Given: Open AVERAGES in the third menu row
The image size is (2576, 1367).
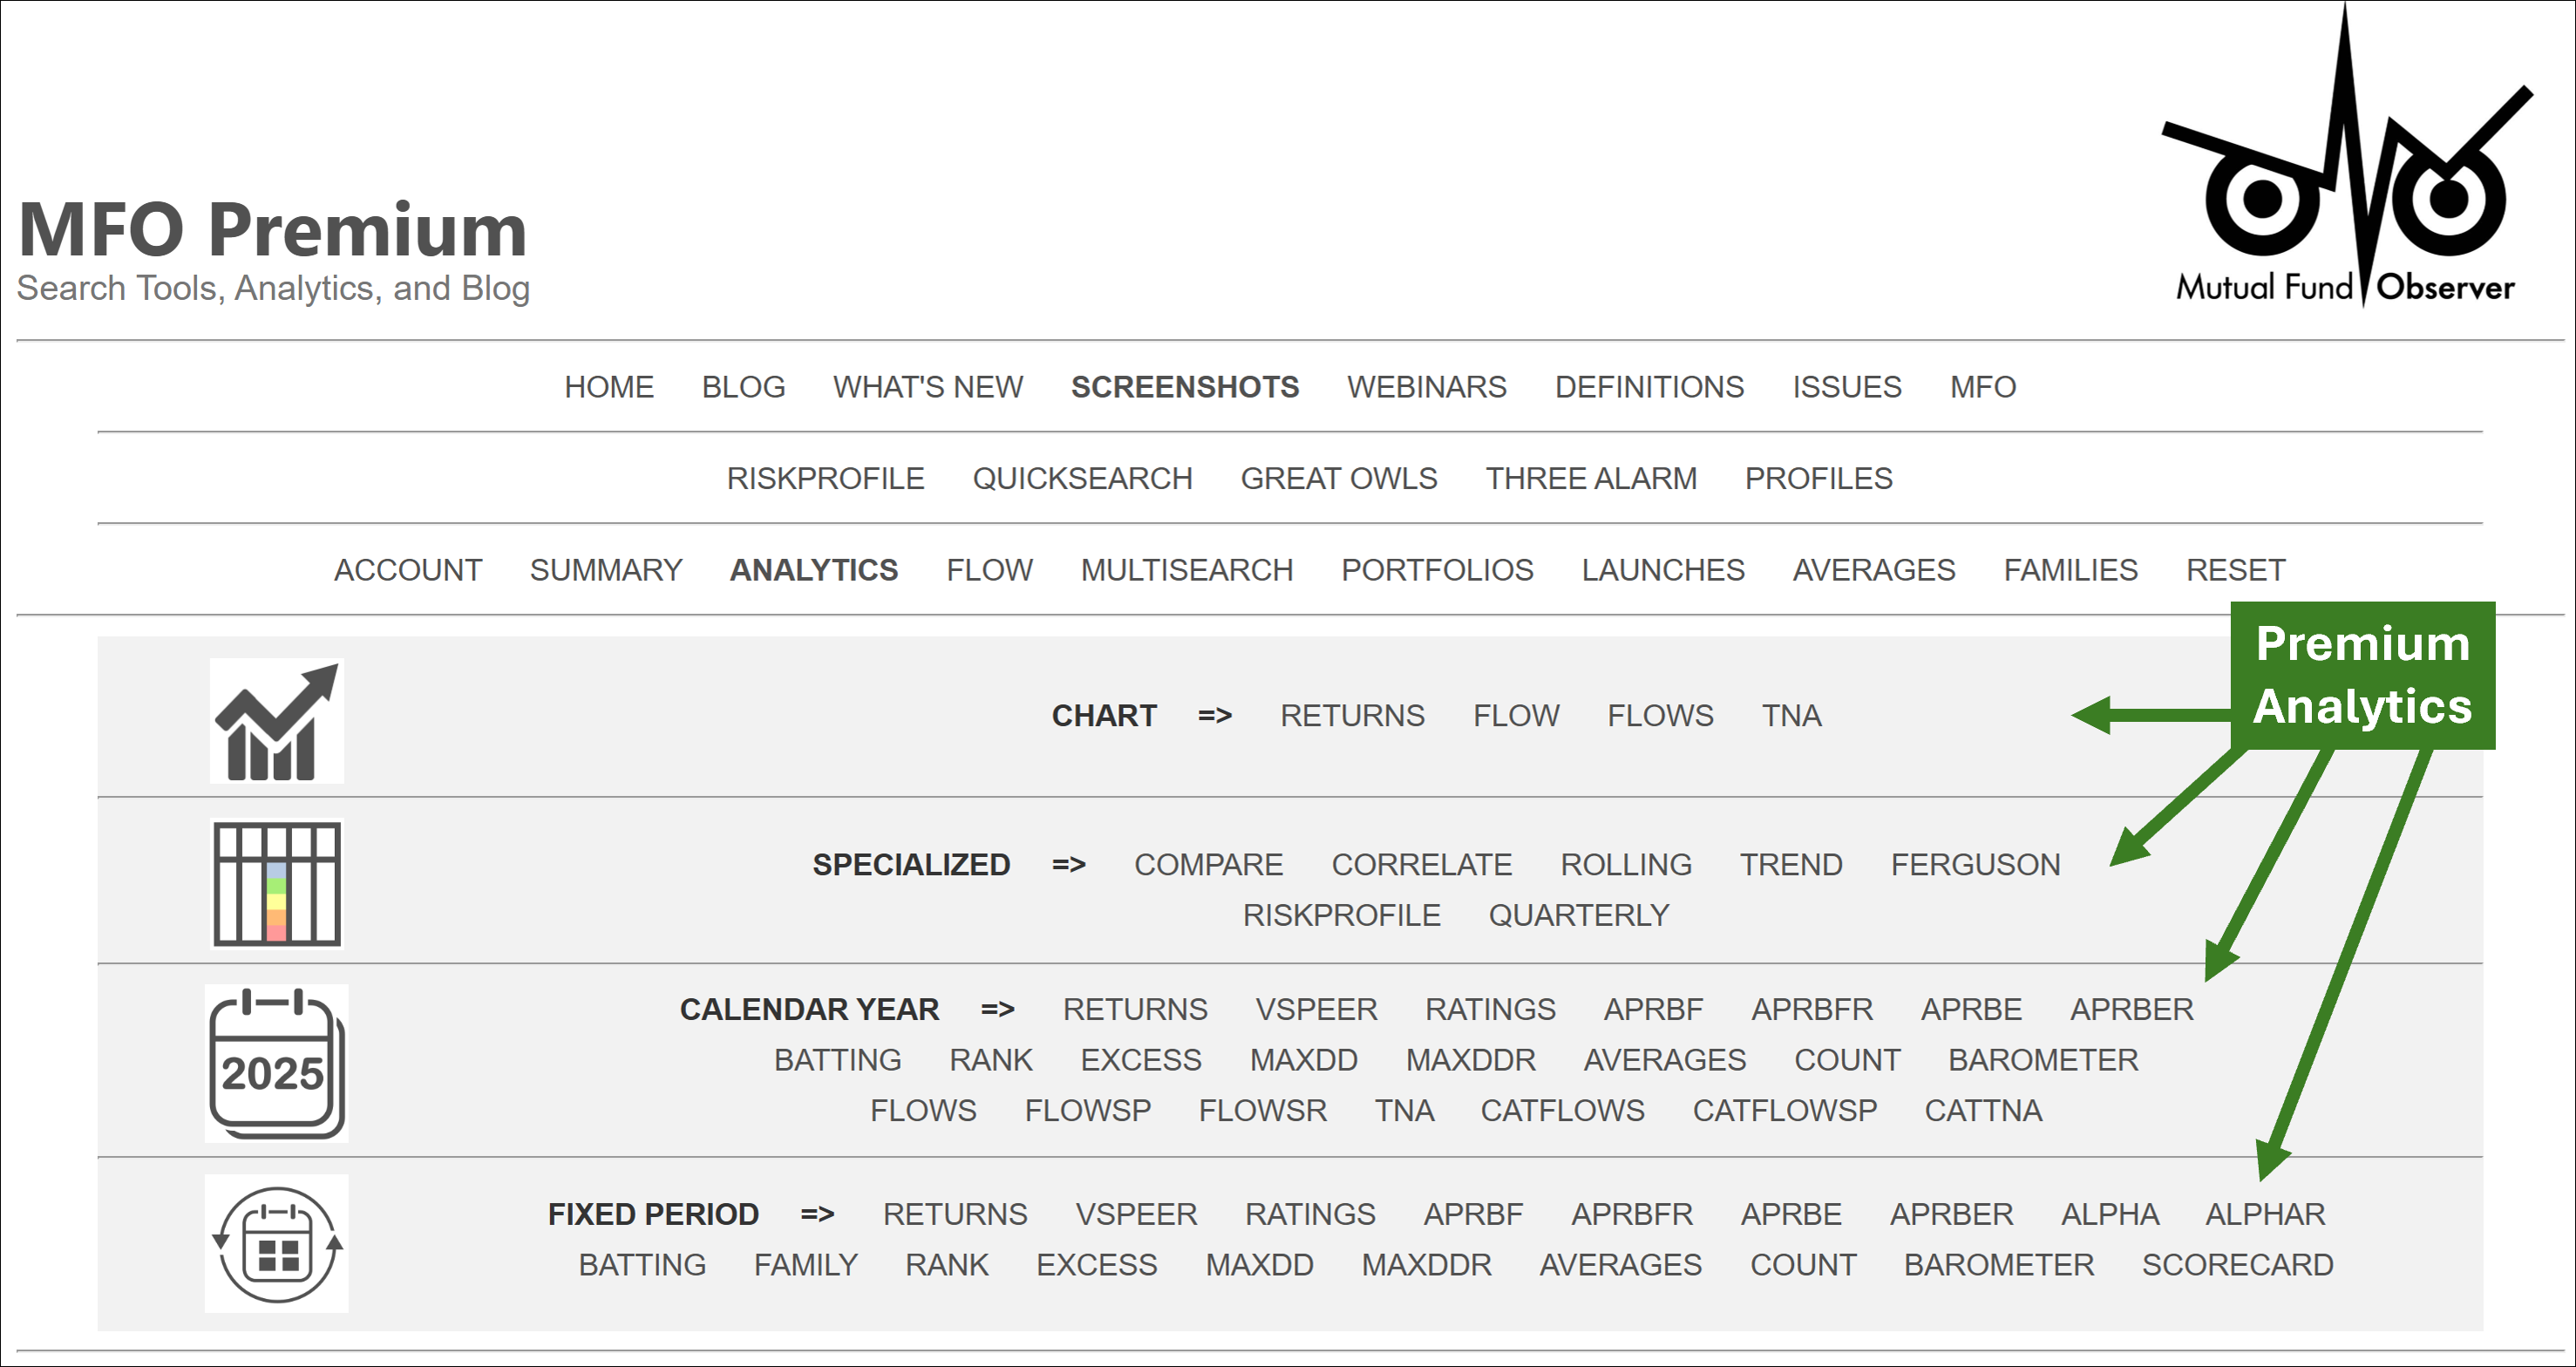Looking at the screenshot, I should tap(1874, 570).
